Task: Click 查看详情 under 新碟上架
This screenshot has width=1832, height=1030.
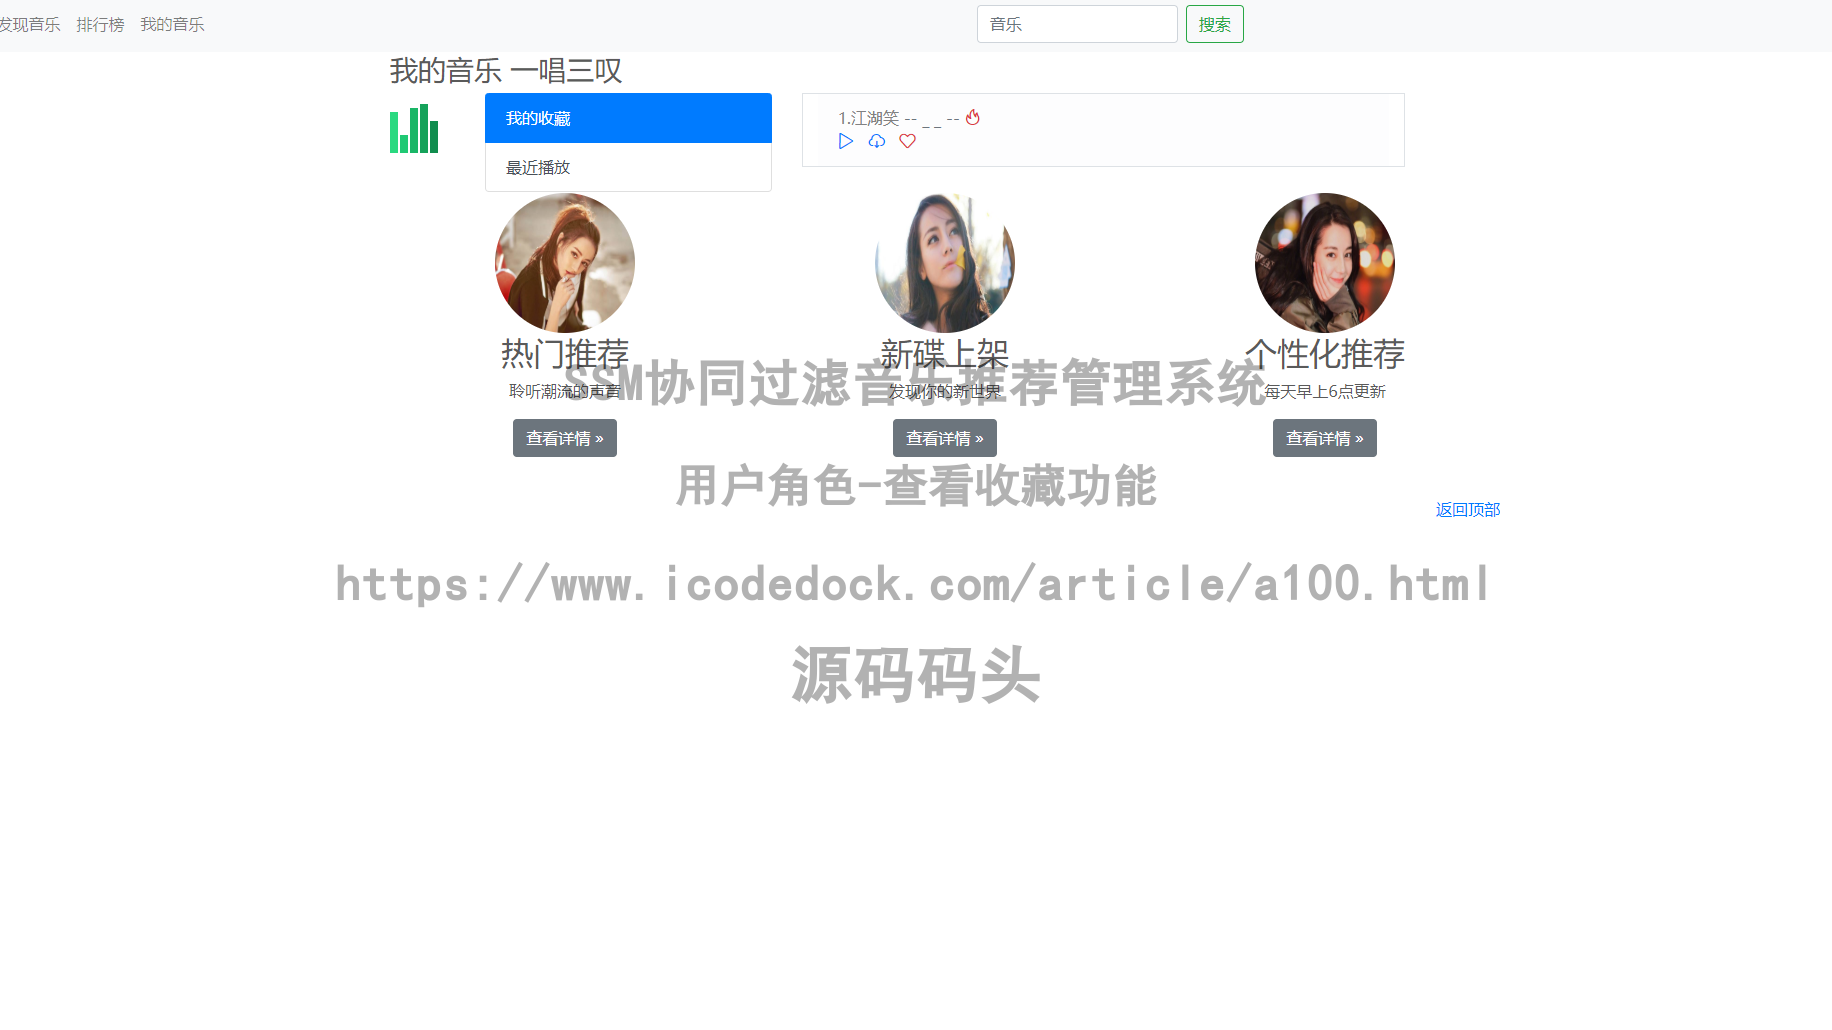Action: point(944,438)
